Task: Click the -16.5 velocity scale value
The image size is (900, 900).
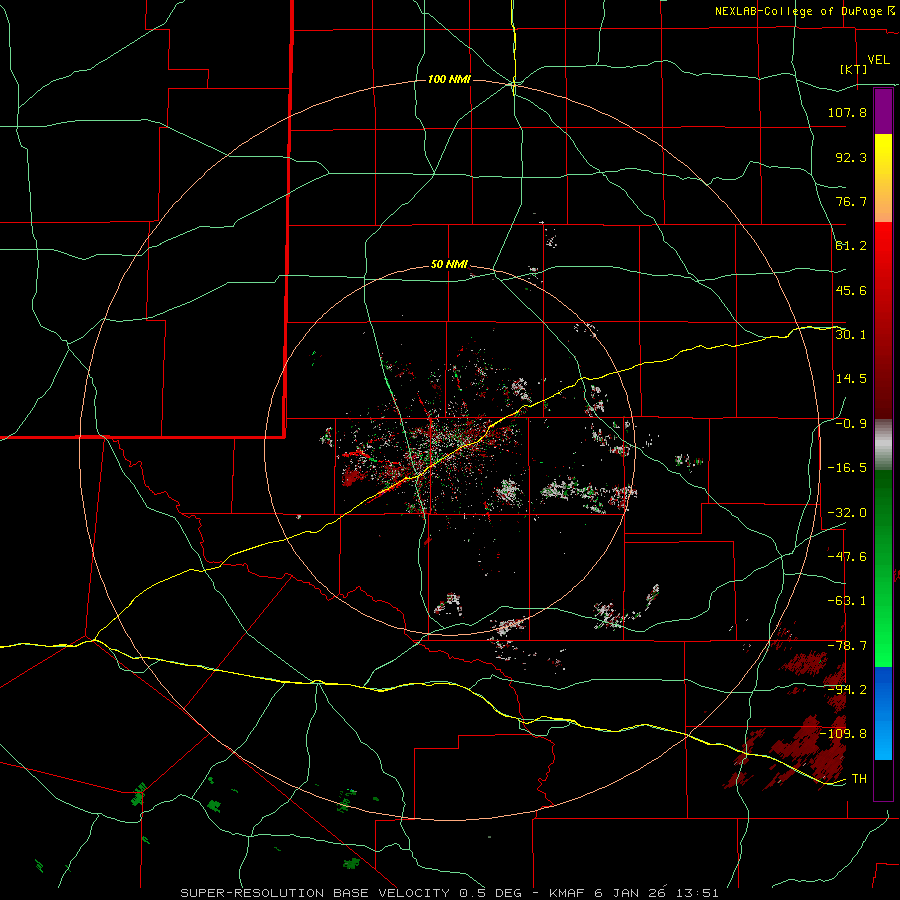Action: (847, 468)
